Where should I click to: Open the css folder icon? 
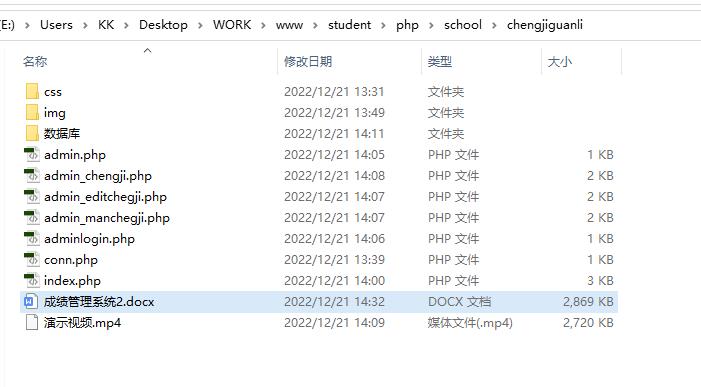coord(32,92)
